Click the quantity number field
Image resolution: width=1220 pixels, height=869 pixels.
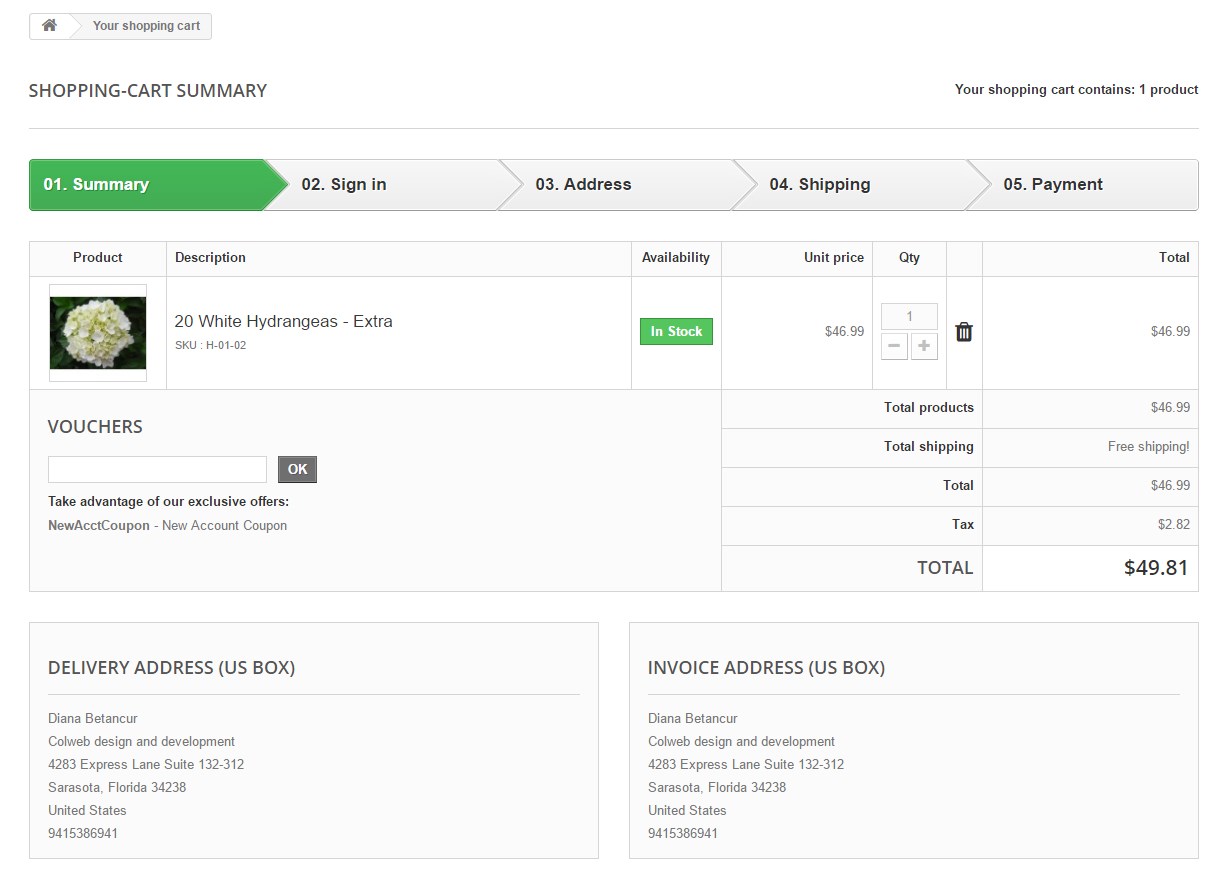[x=909, y=317]
